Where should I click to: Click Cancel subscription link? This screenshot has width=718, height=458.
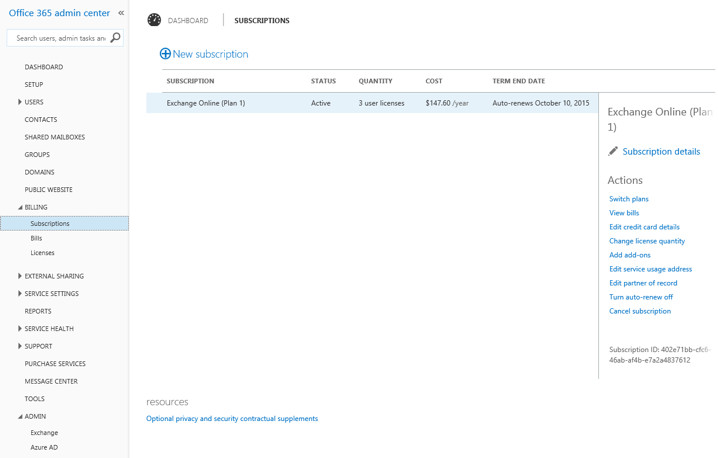click(x=640, y=311)
